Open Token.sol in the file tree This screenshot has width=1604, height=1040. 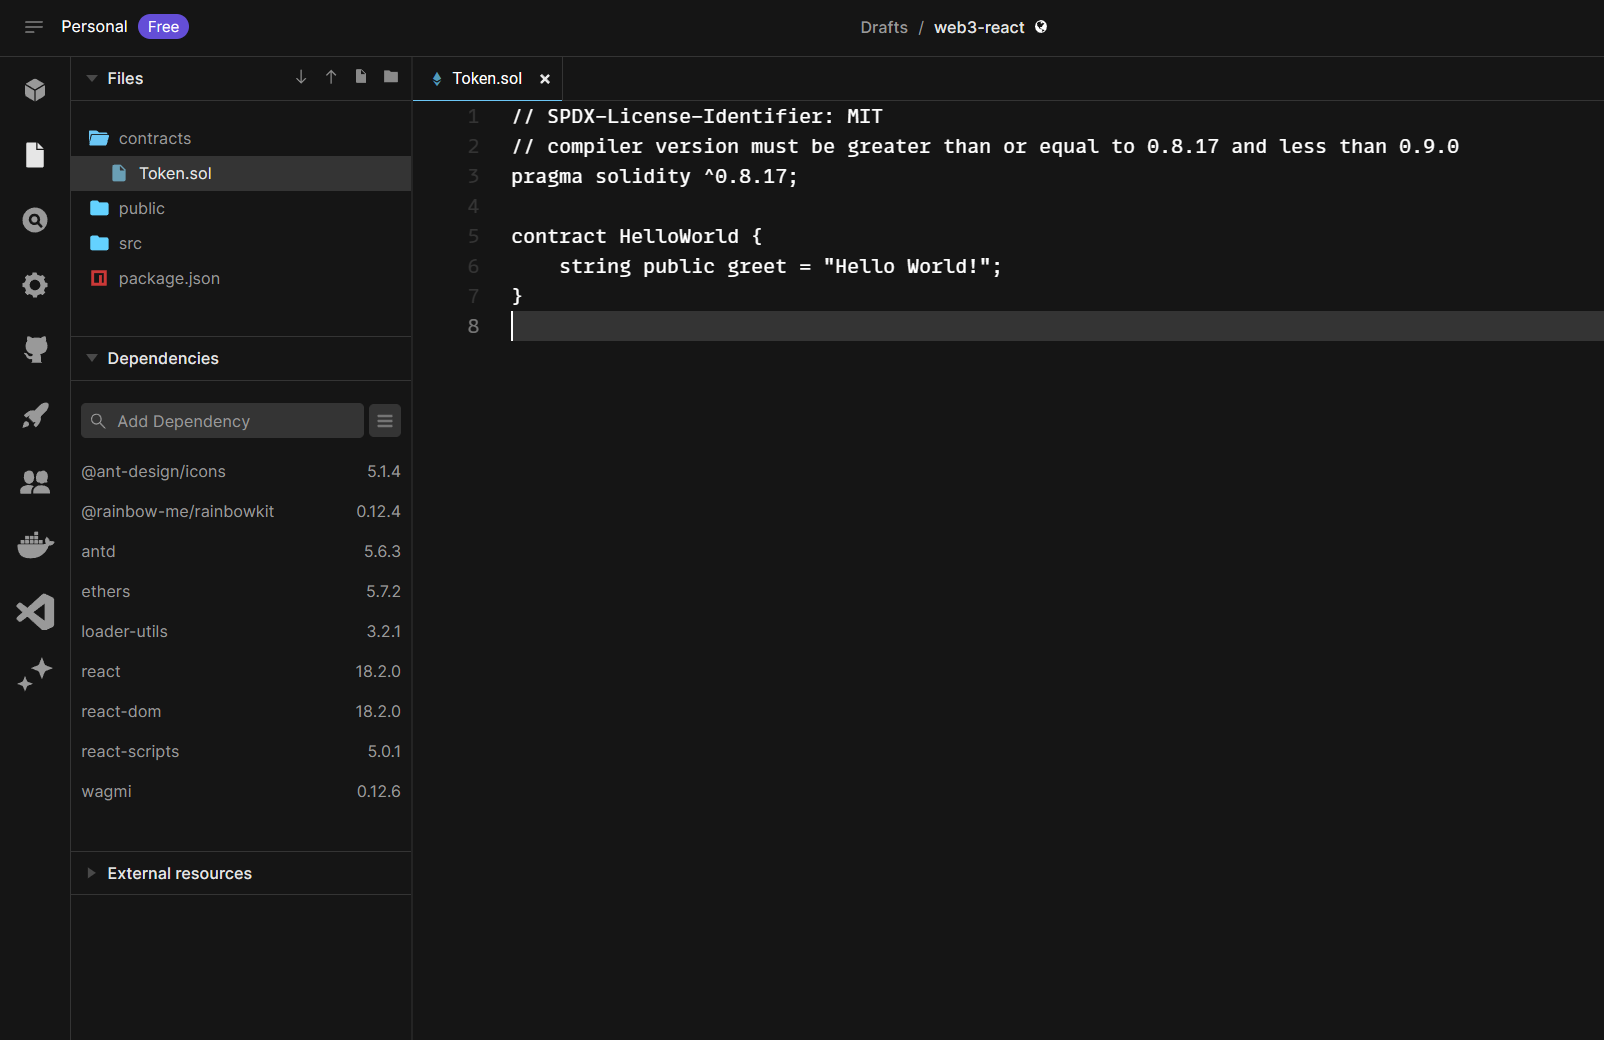[x=241, y=173]
